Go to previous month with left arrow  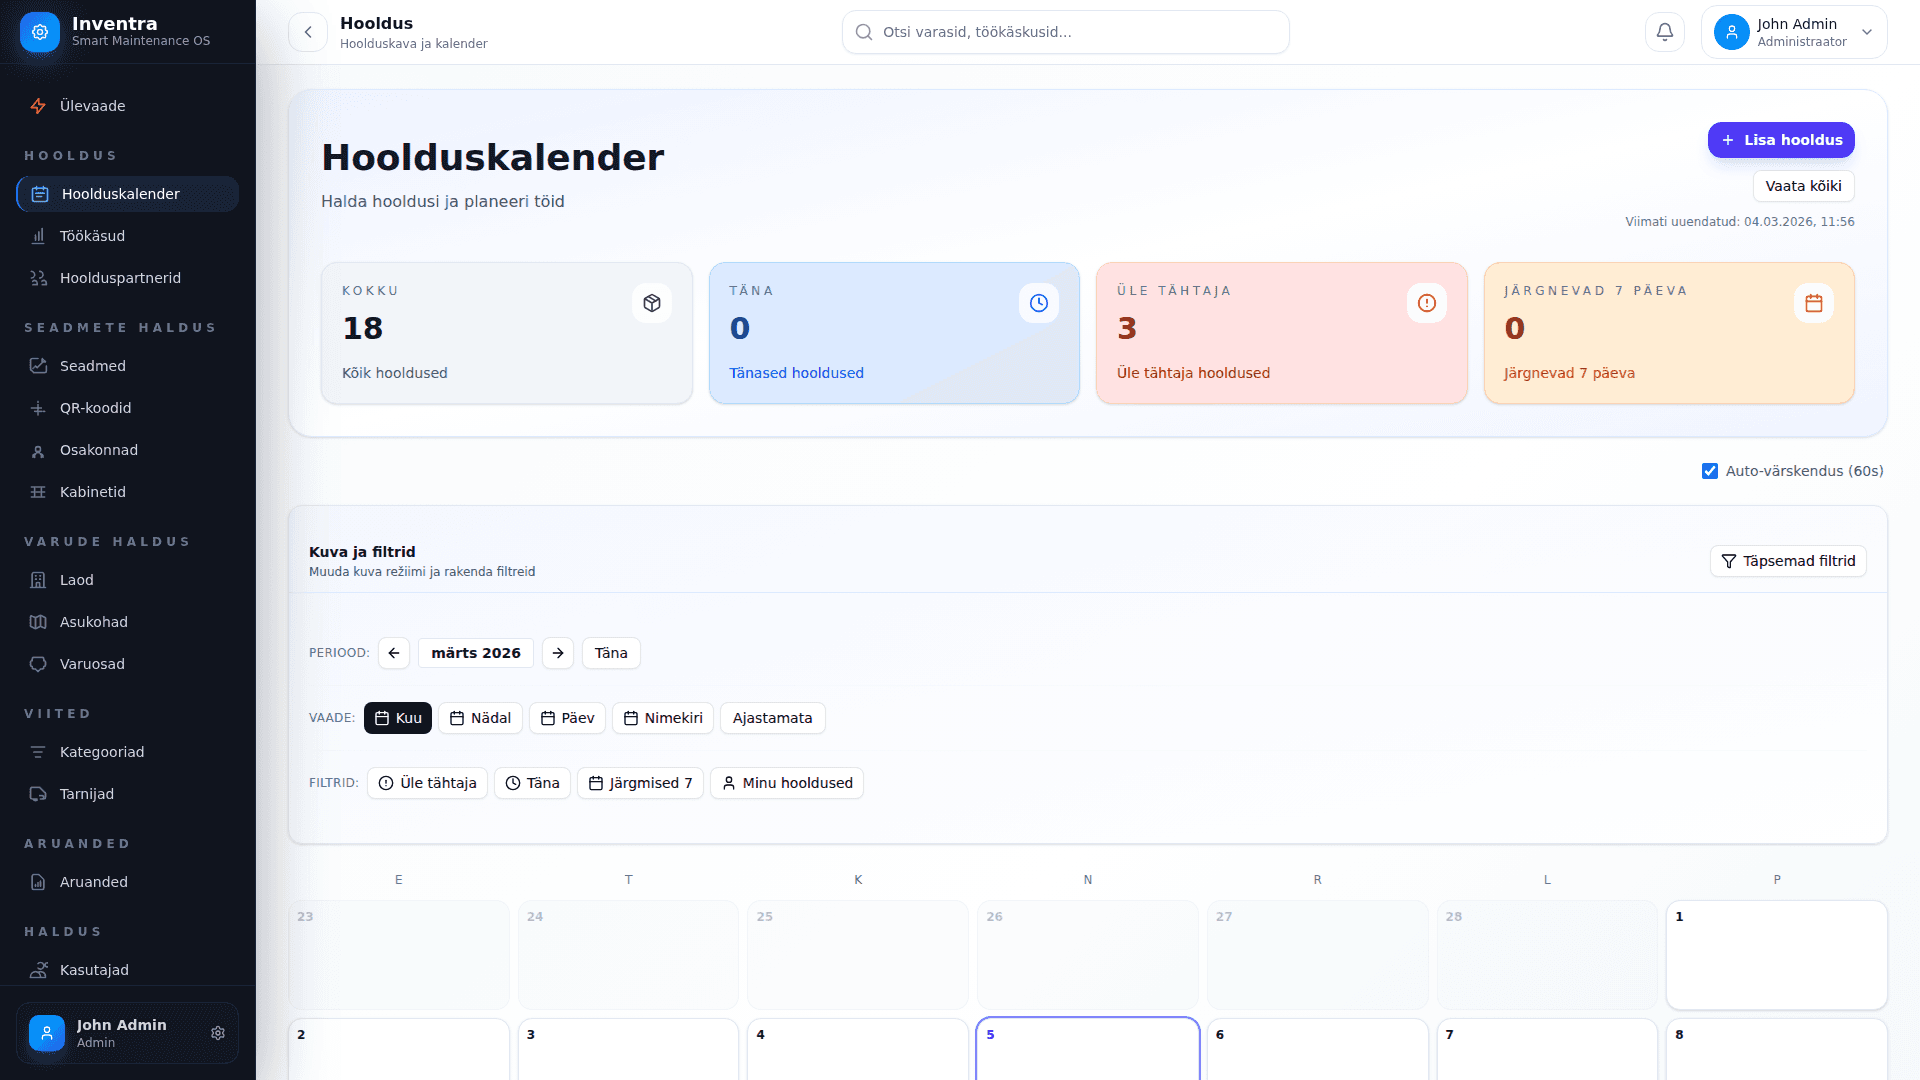click(393, 653)
